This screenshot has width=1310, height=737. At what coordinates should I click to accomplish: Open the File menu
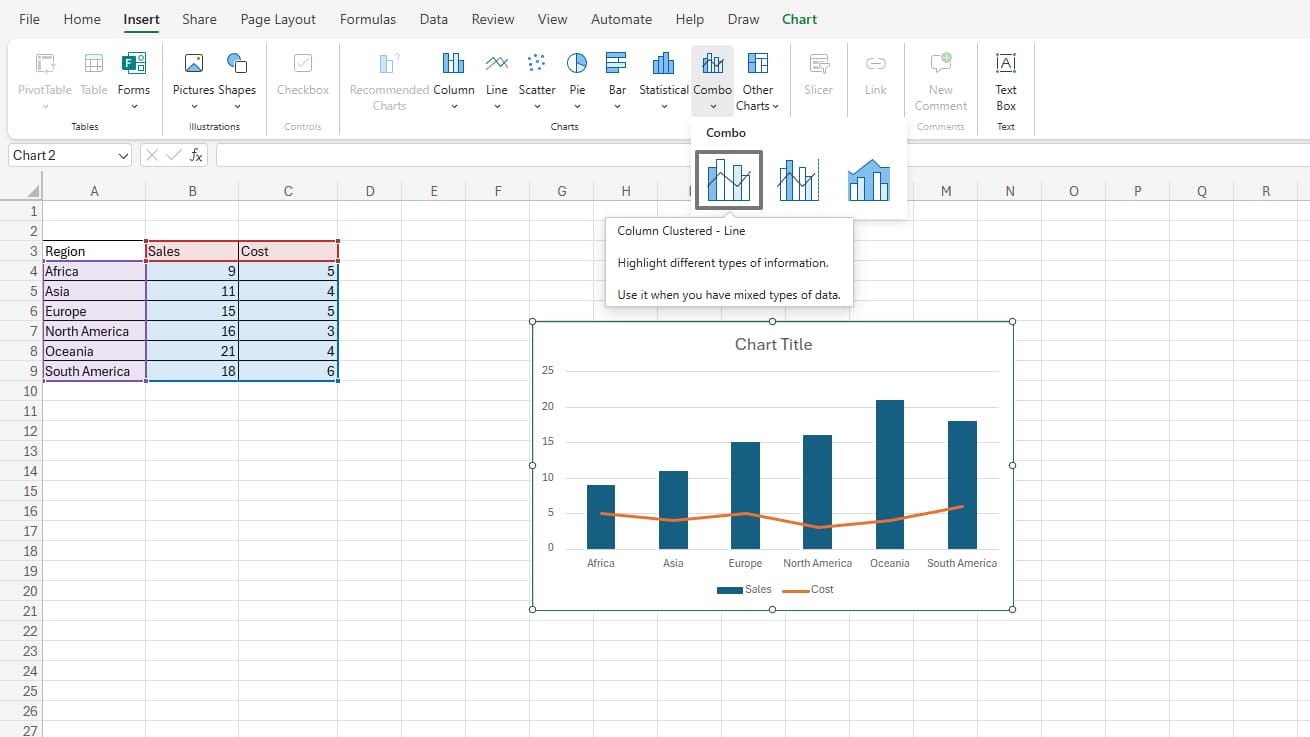(x=30, y=19)
